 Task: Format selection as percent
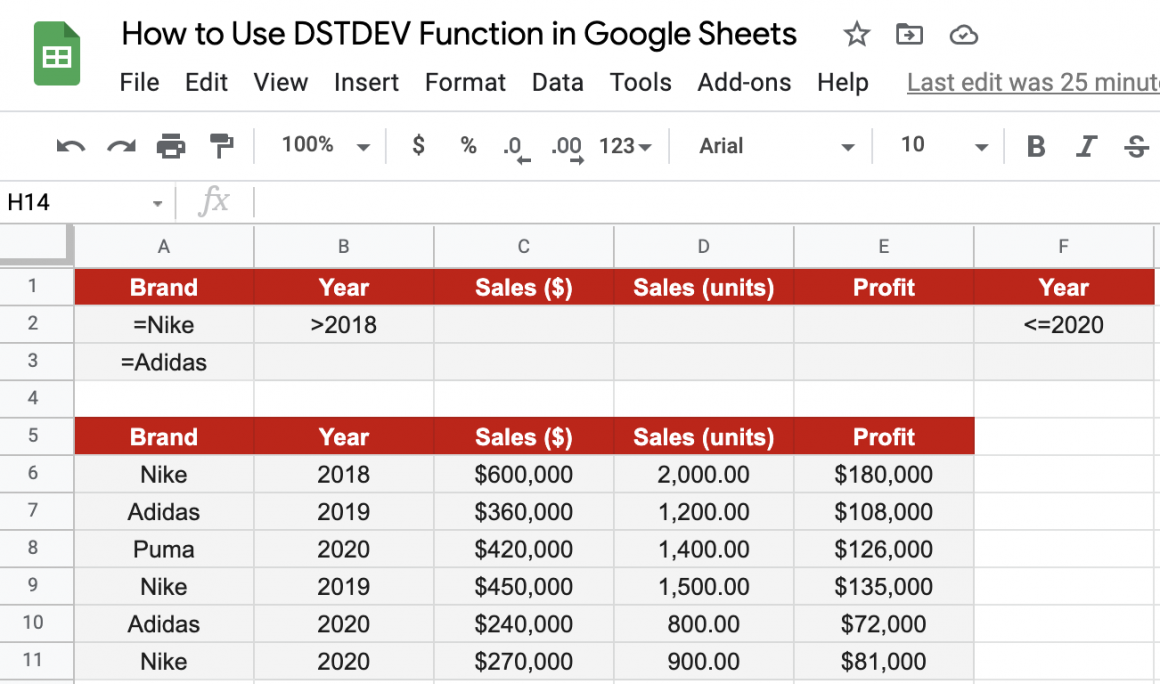468,145
